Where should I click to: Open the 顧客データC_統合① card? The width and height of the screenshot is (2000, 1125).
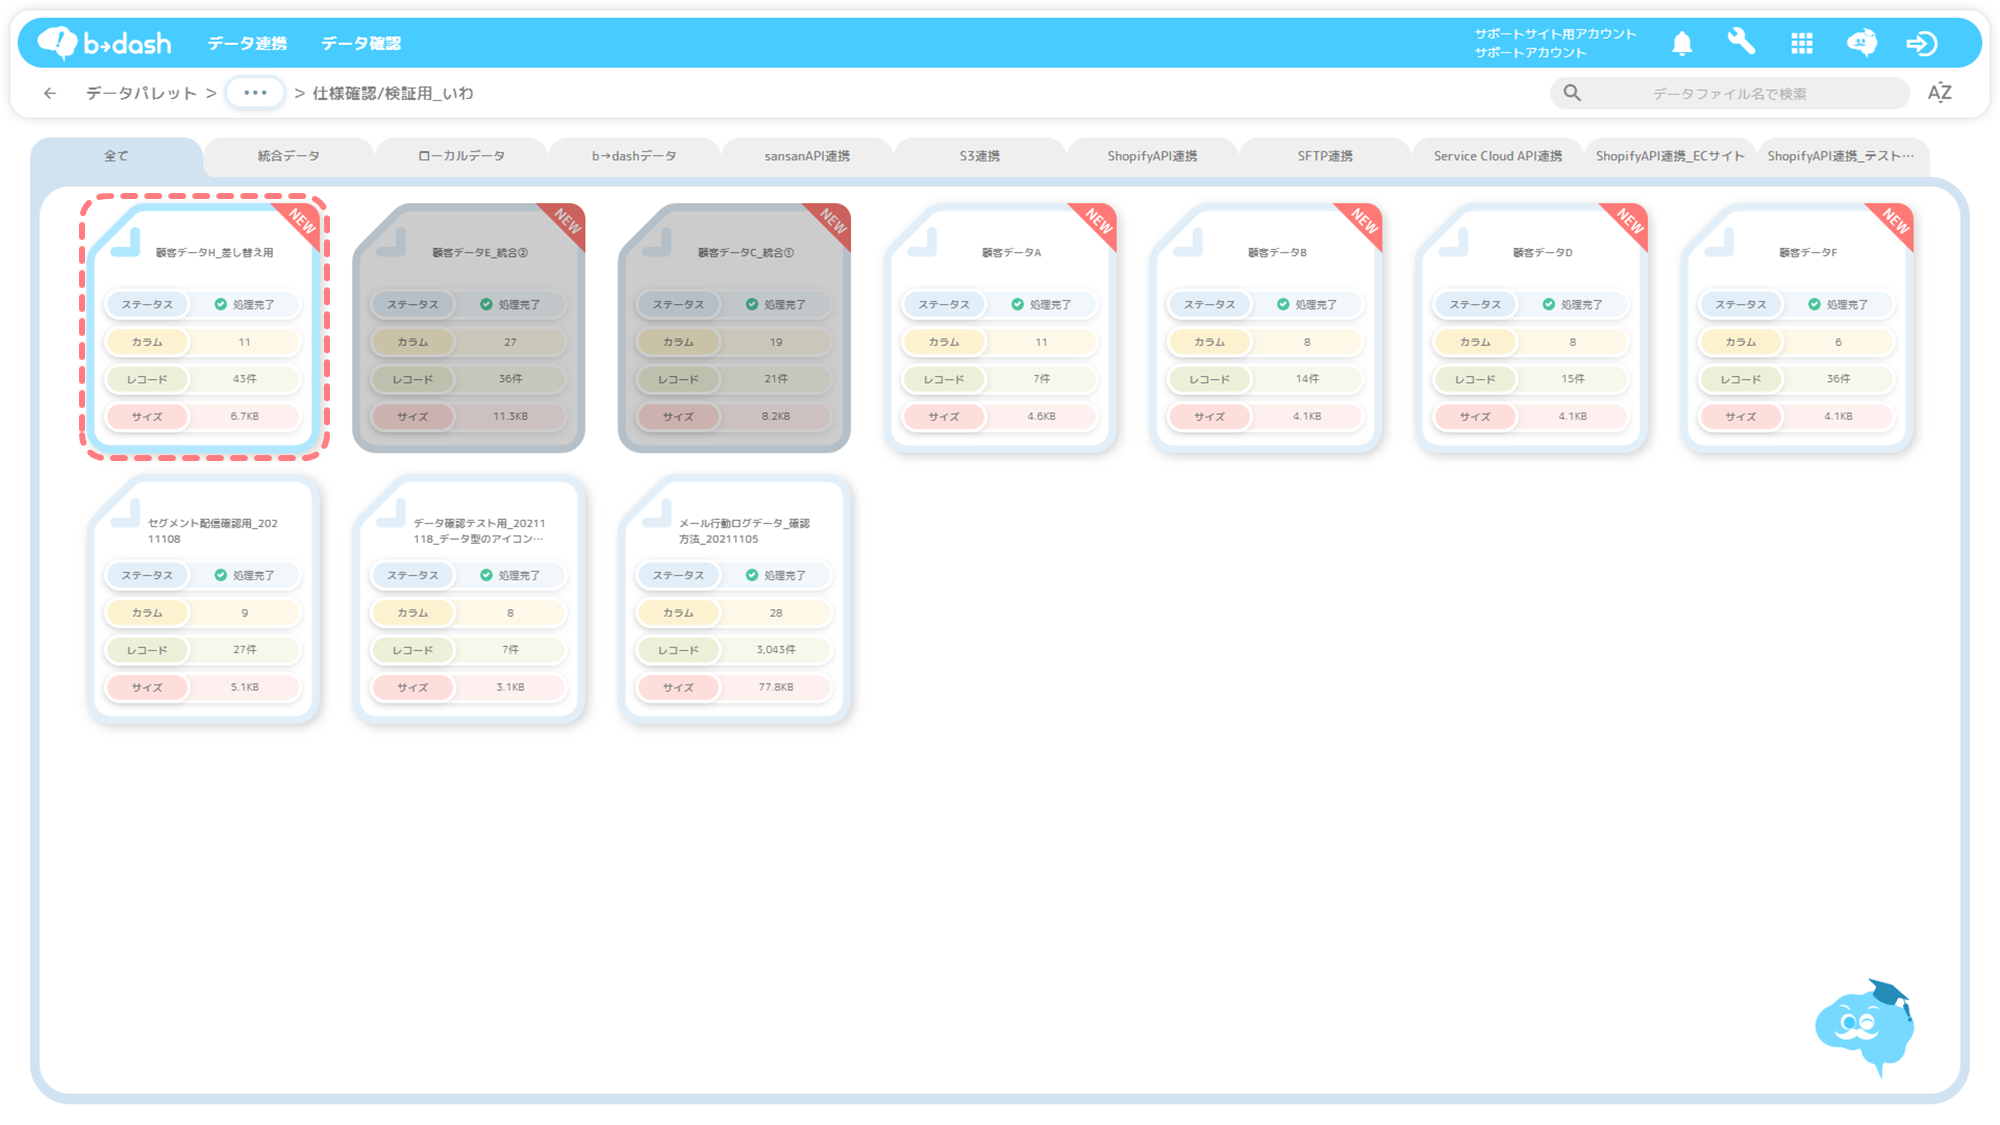(735, 327)
